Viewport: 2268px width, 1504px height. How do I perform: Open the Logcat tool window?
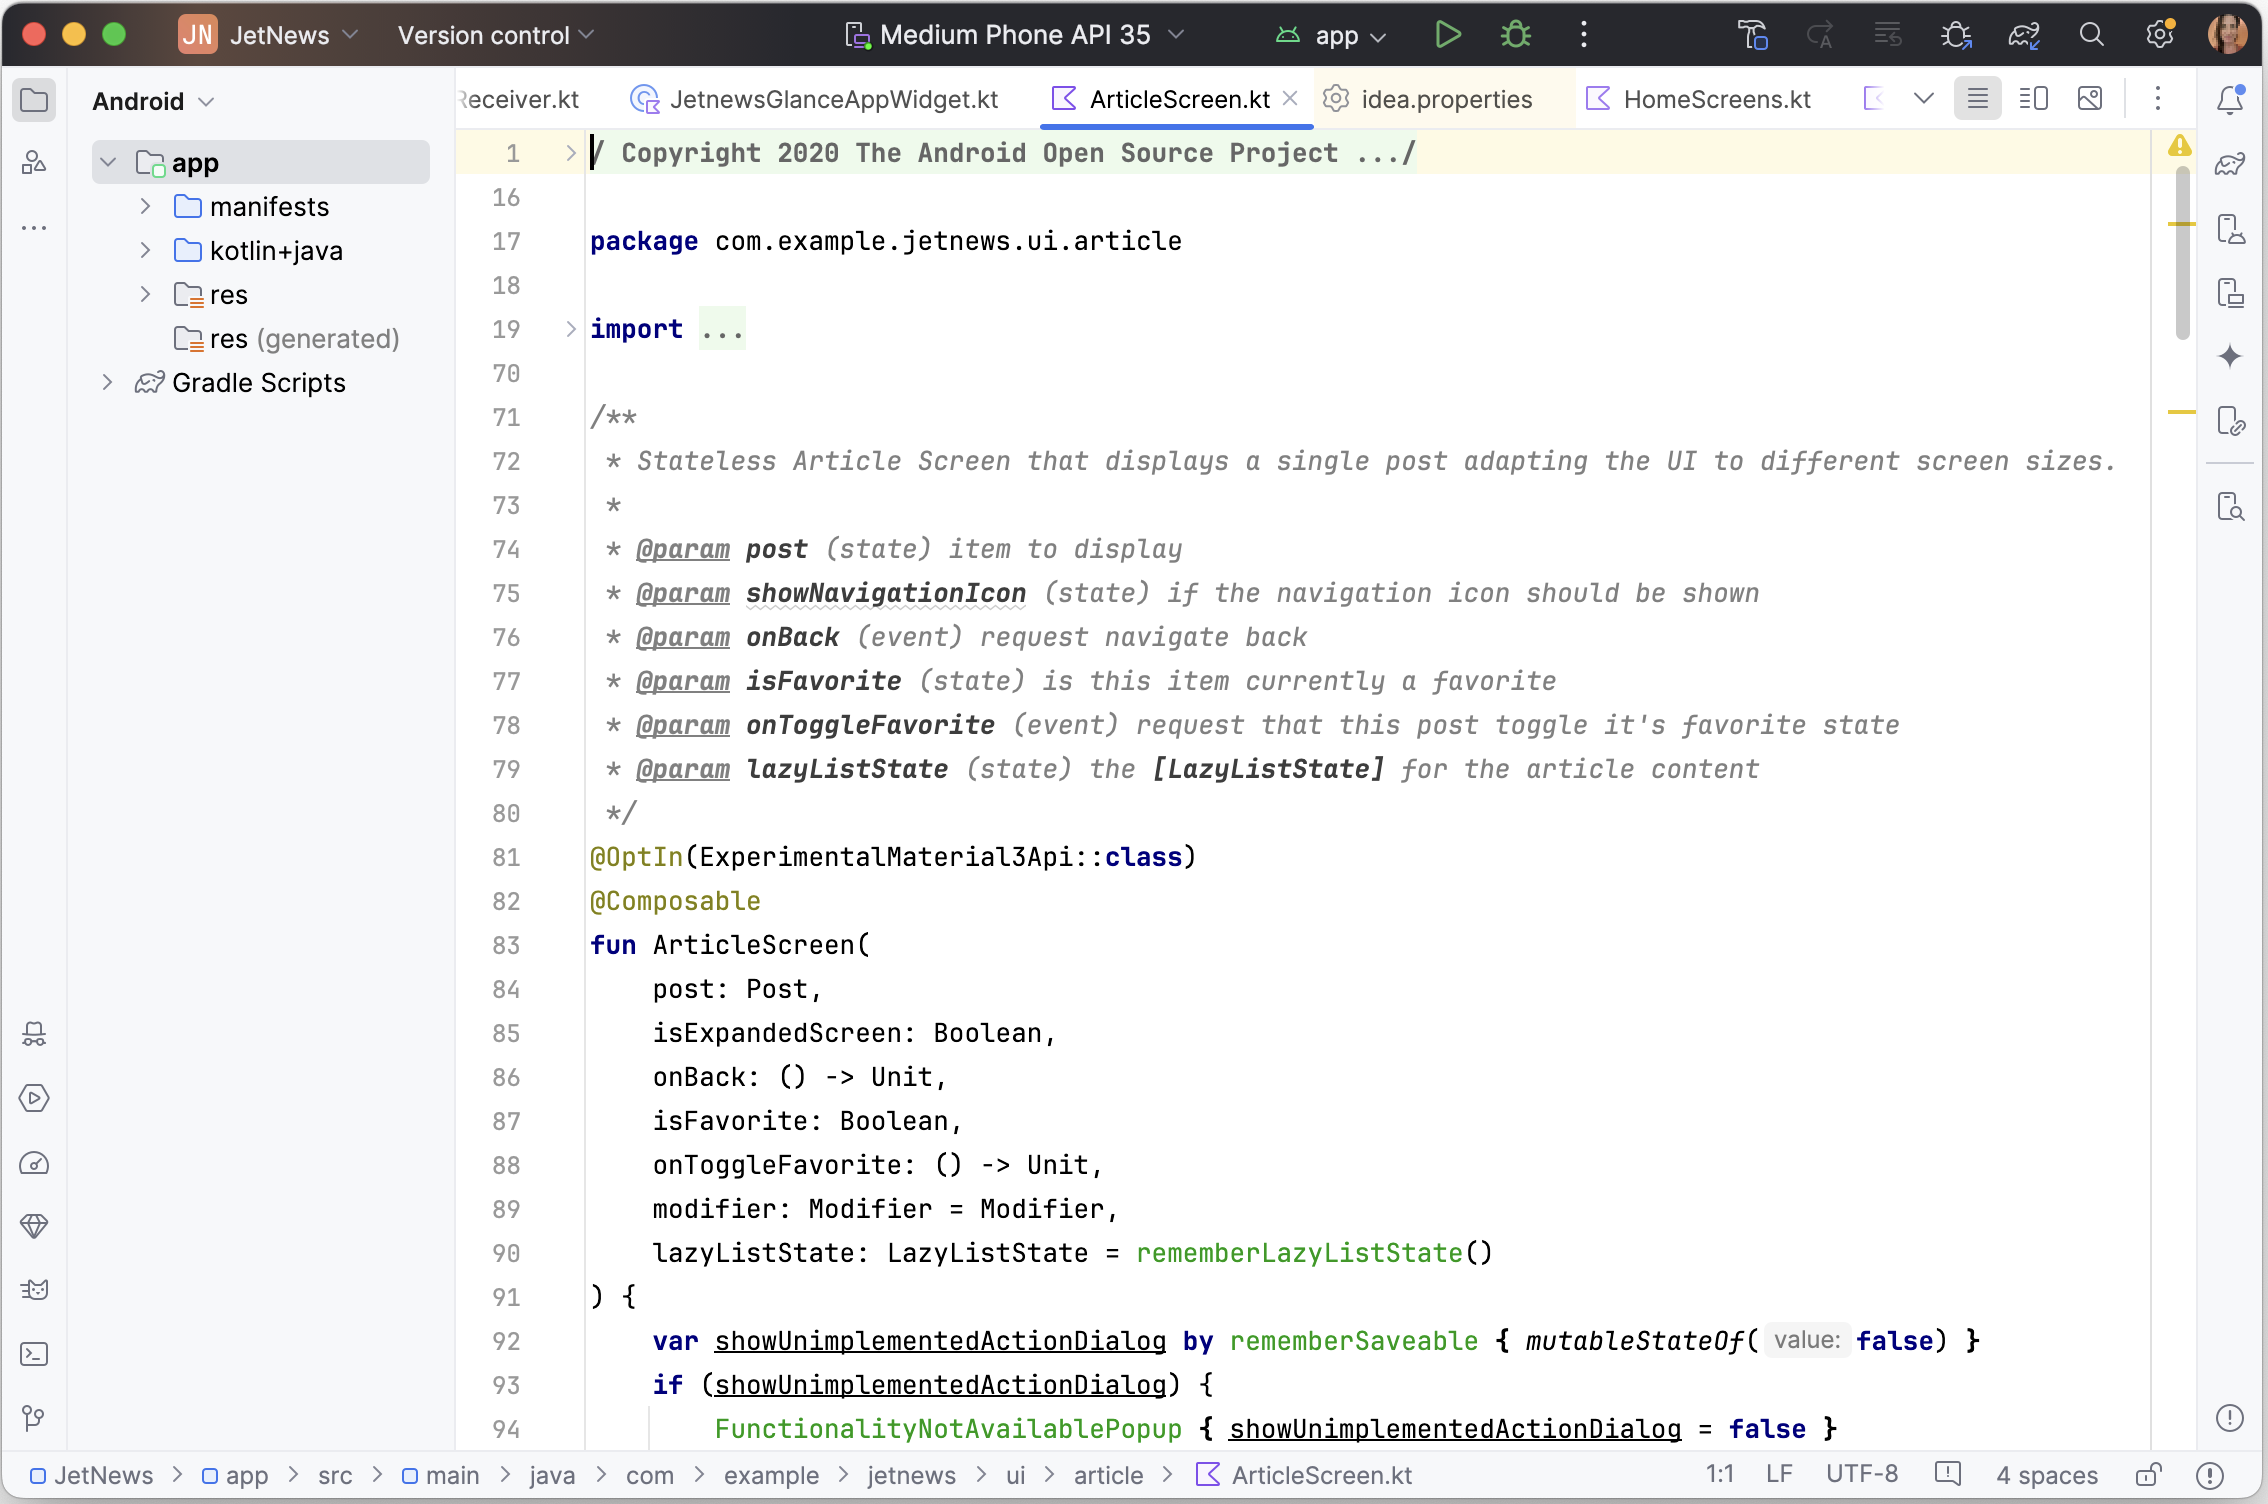(34, 1290)
